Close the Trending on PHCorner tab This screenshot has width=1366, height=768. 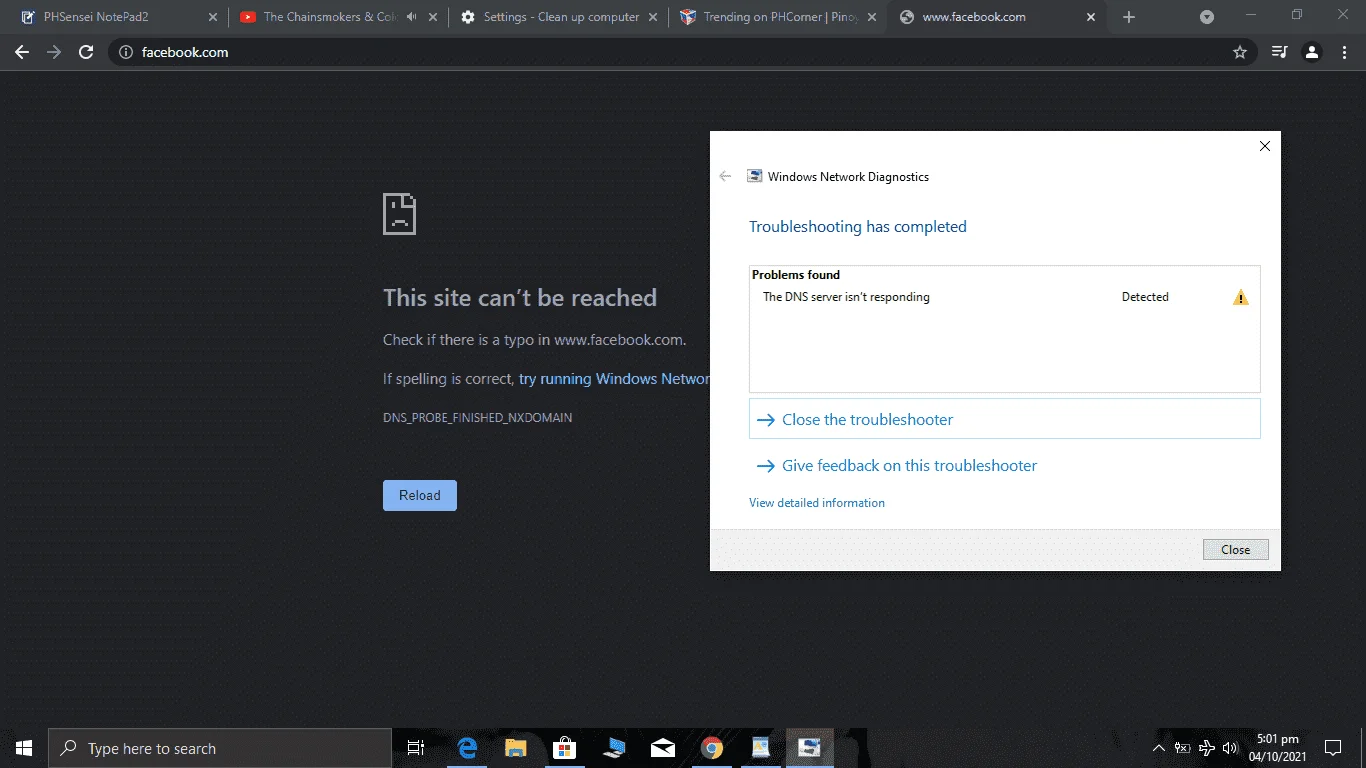point(872,17)
